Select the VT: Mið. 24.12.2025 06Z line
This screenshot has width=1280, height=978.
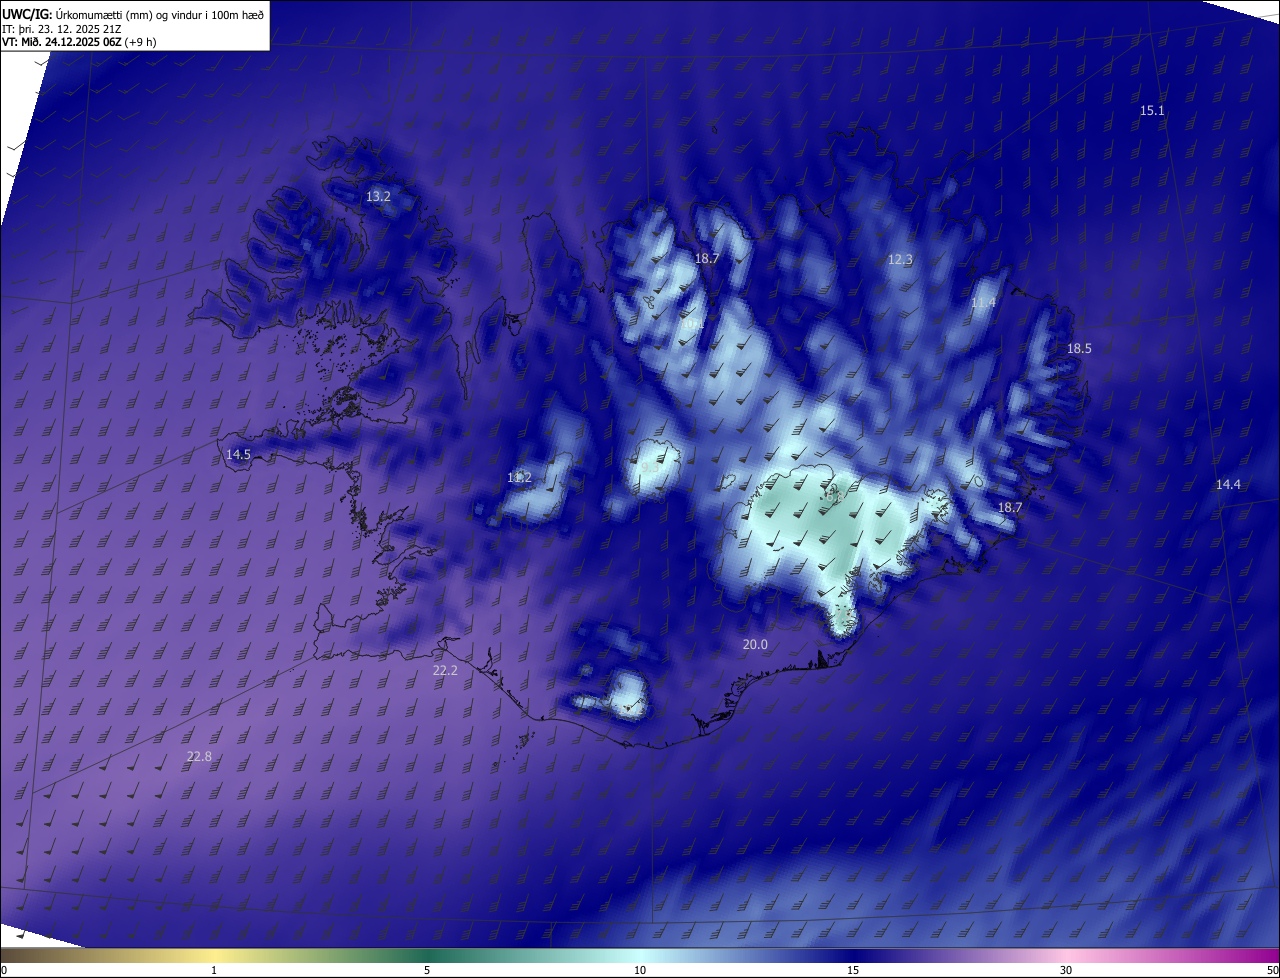click(79, 42)
